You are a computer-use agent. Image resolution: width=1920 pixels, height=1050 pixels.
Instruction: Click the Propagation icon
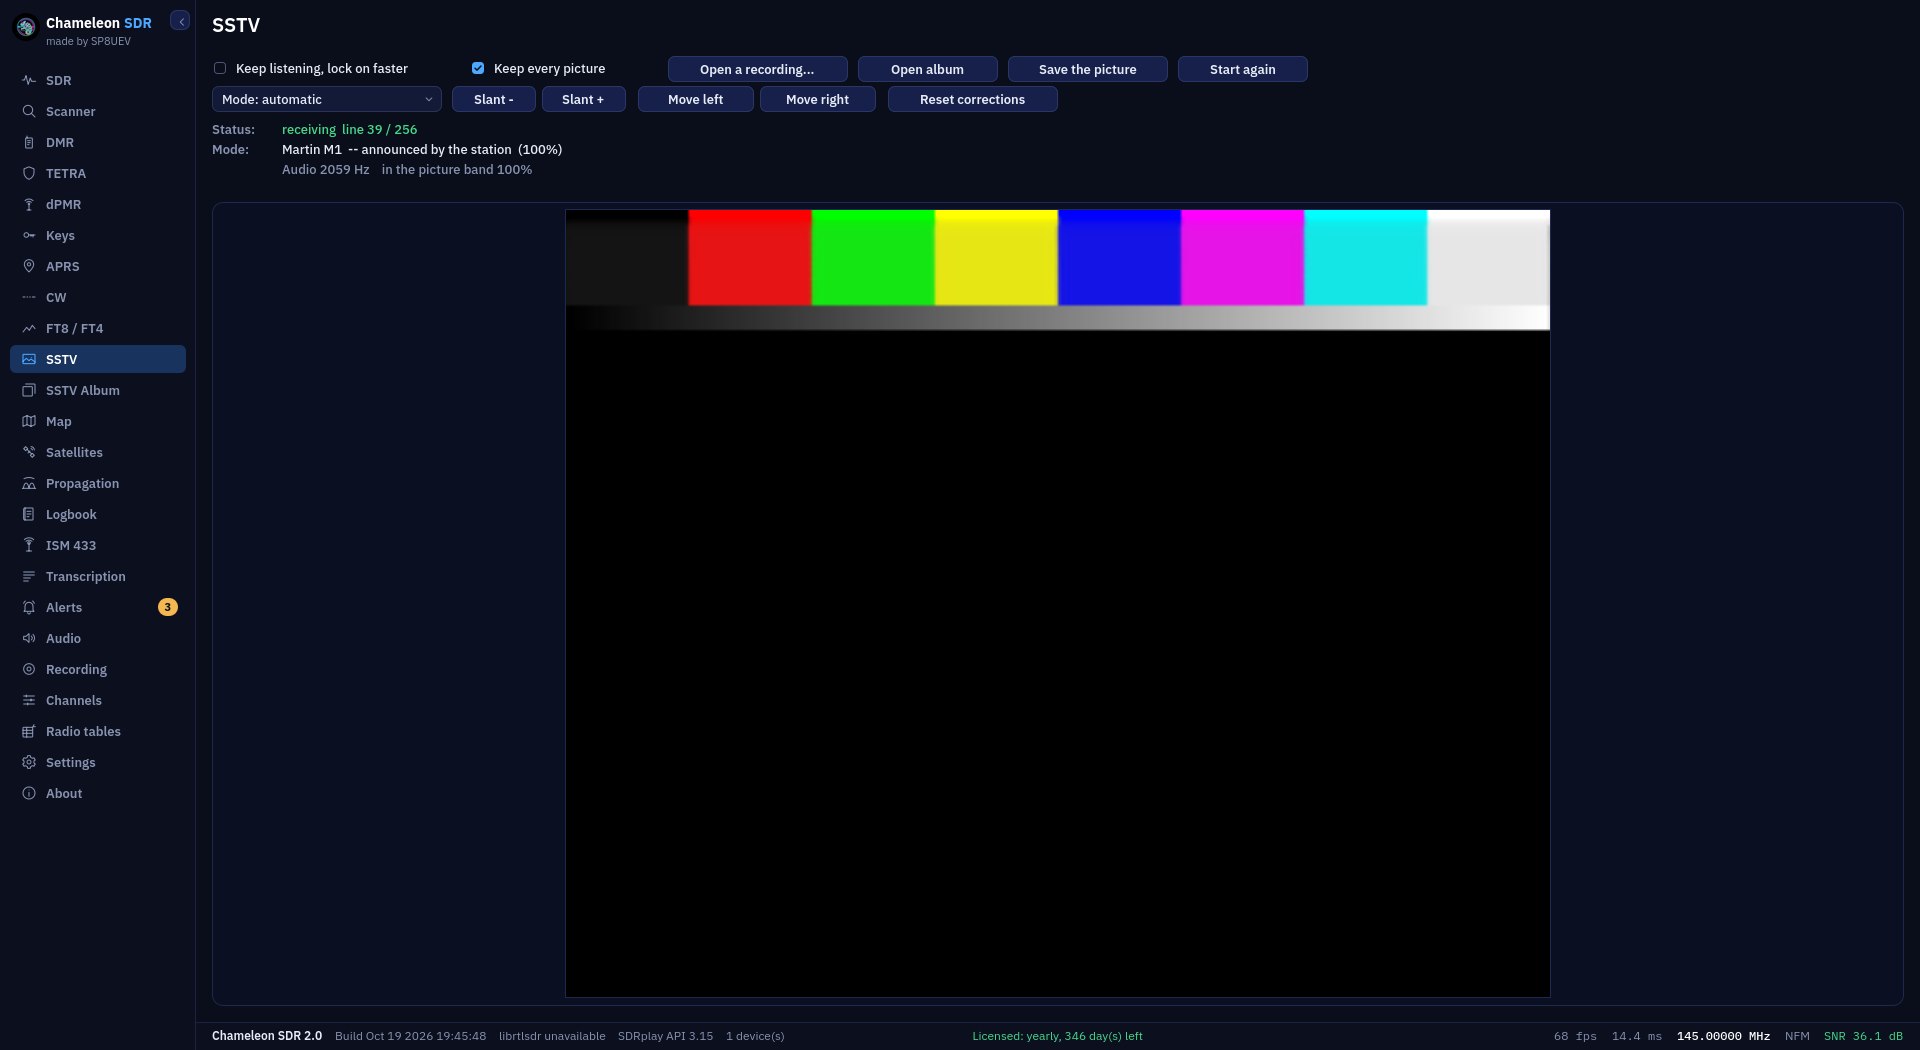(29, 483)
